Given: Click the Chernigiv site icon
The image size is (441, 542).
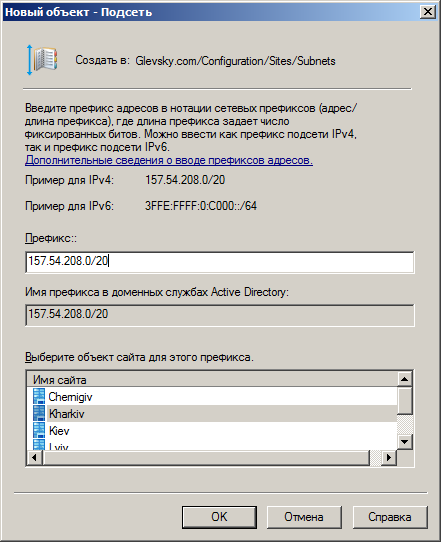Looking at the screenshot, I should (x=39, y=396).
